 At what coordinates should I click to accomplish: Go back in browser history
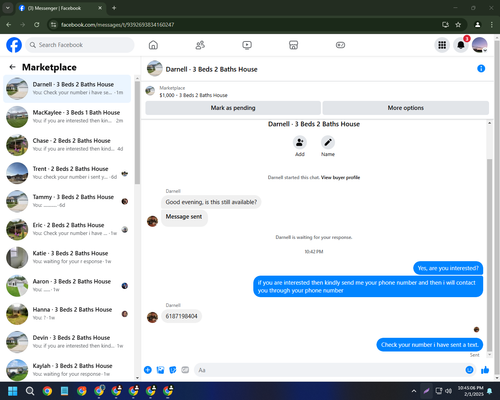(9, 25)
